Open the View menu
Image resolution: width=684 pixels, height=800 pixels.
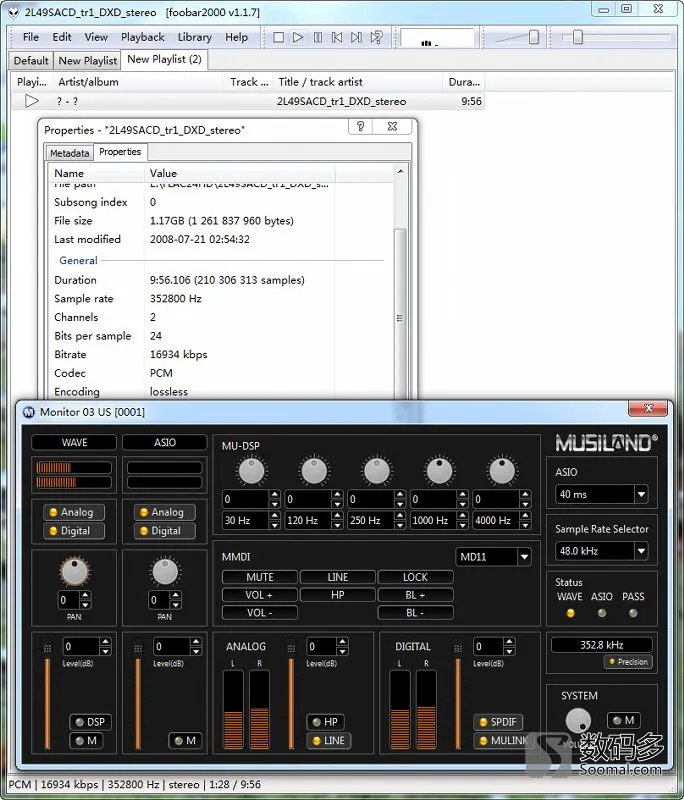coord(96,37)
